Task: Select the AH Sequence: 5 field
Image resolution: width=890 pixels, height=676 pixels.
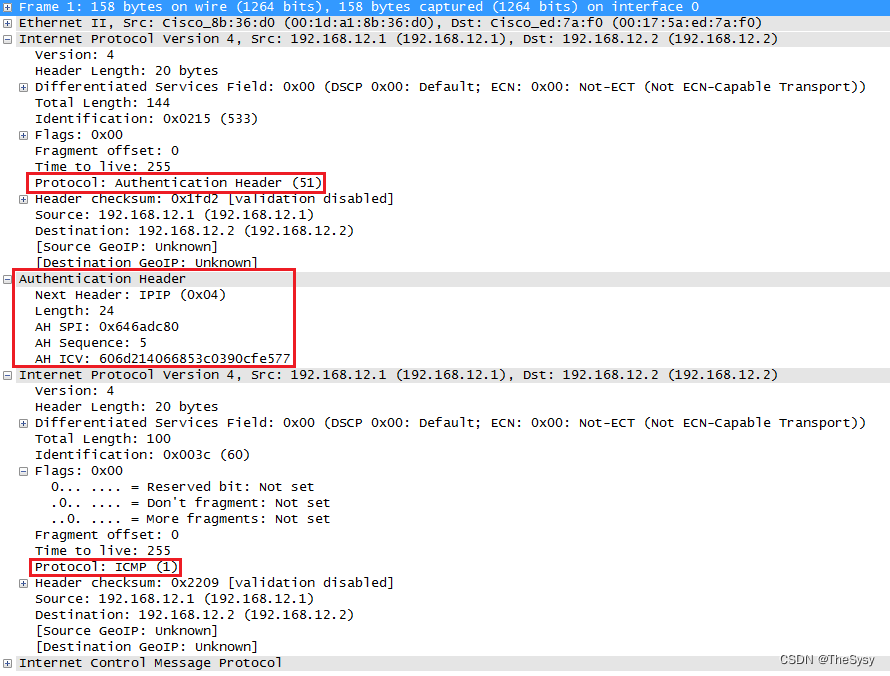Action: click(91, 343)
